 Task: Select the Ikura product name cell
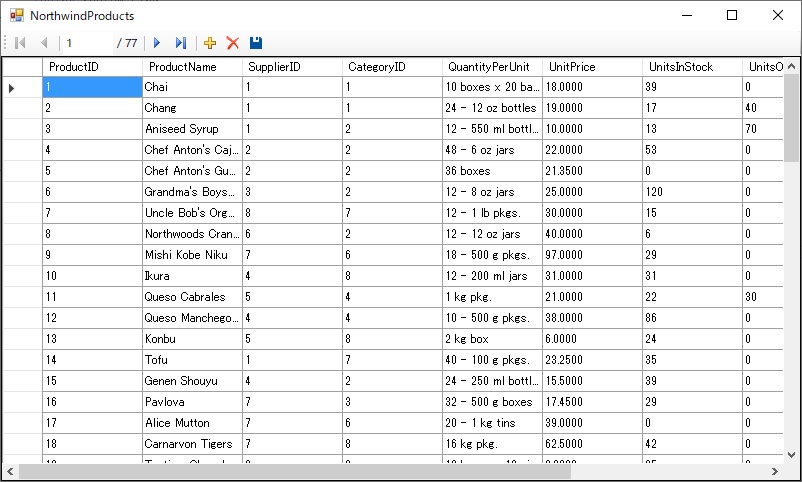tap(192, 276)
